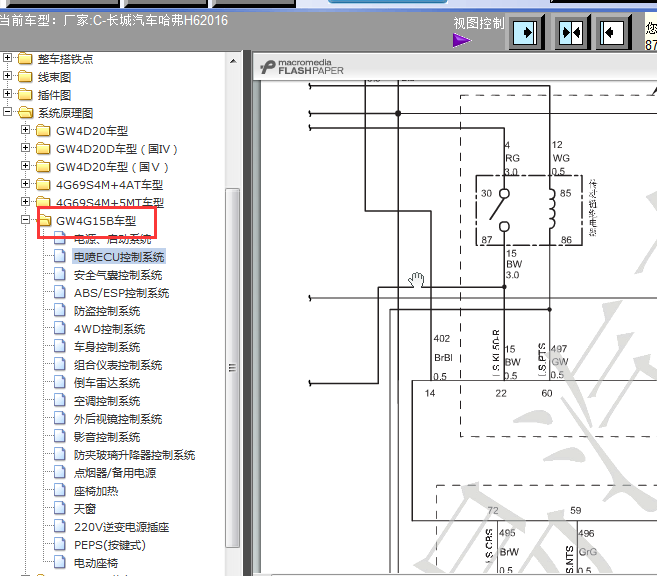Select the 整车搭铁点 folder label
This screenshot has height=576, width=657.
[65, 59]
